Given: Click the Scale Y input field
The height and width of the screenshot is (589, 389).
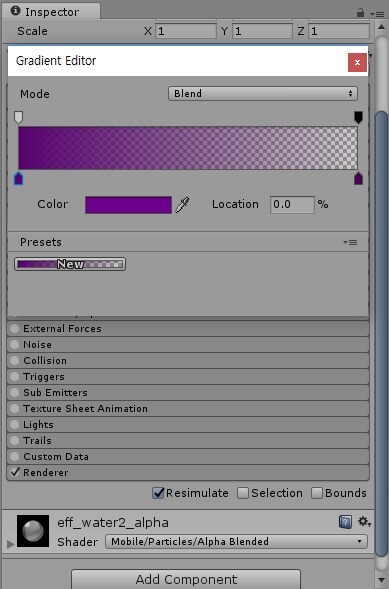Looking at the screenshot, I should [262, 31].
